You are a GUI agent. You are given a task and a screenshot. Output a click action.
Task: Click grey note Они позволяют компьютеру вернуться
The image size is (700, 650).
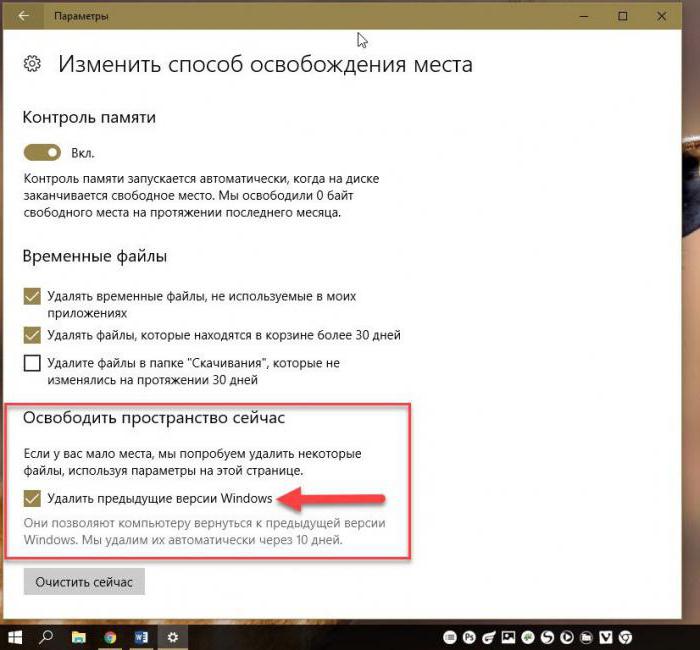coord(204,531)
